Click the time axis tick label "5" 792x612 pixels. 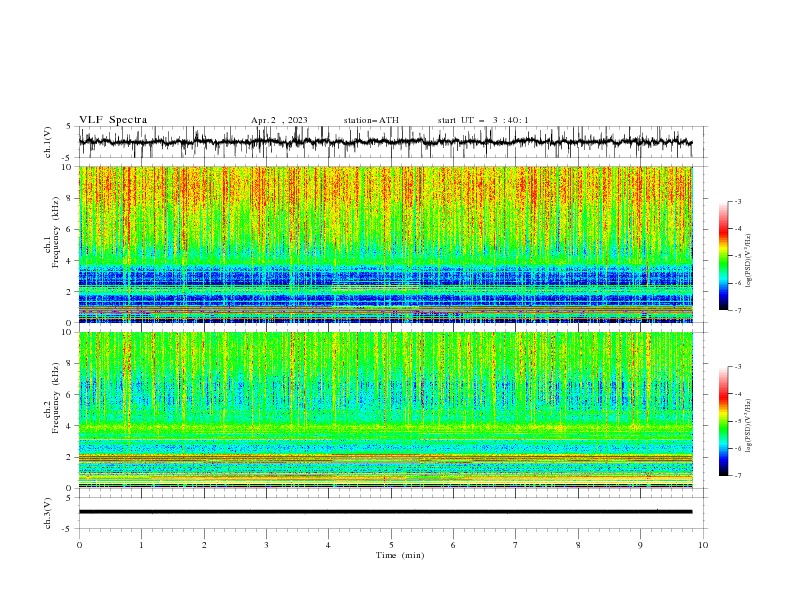click(x=391, y=545)
